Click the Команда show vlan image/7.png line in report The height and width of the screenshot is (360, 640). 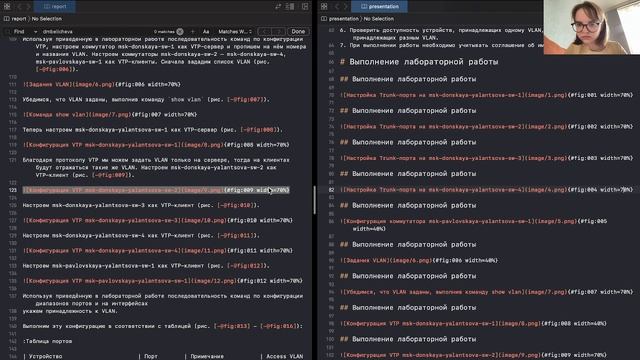point(110,115)
